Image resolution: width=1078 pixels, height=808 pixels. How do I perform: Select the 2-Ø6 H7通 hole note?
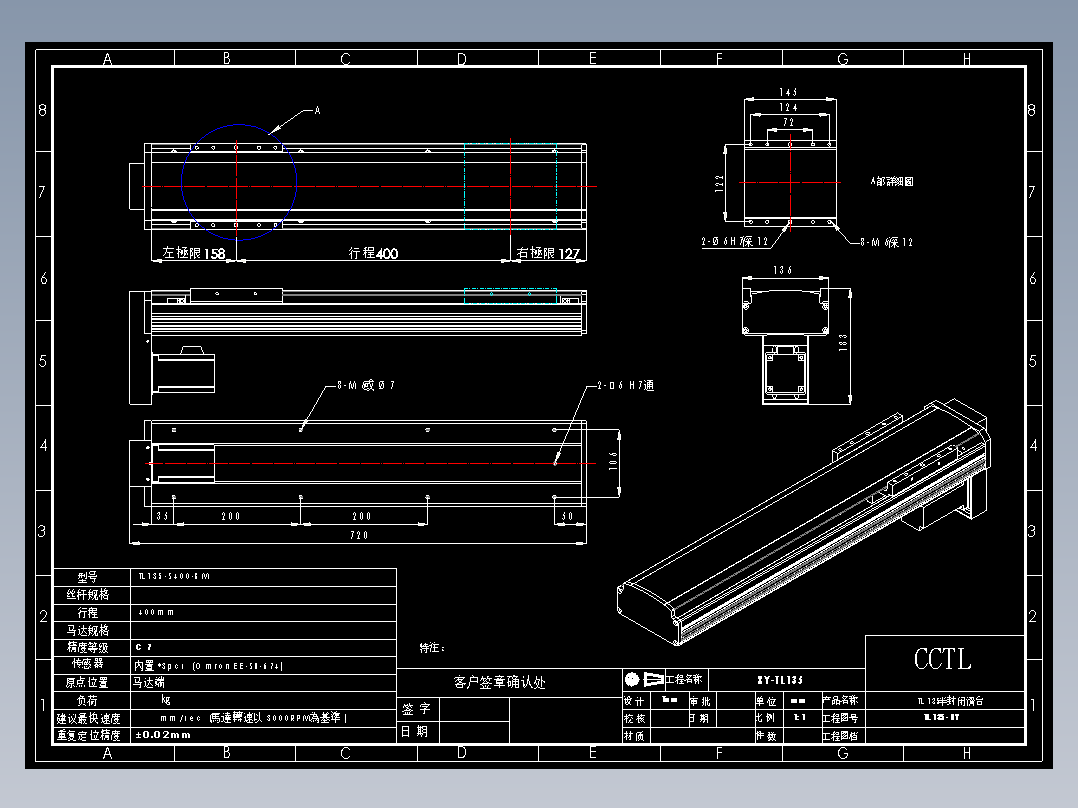(626, 385)
